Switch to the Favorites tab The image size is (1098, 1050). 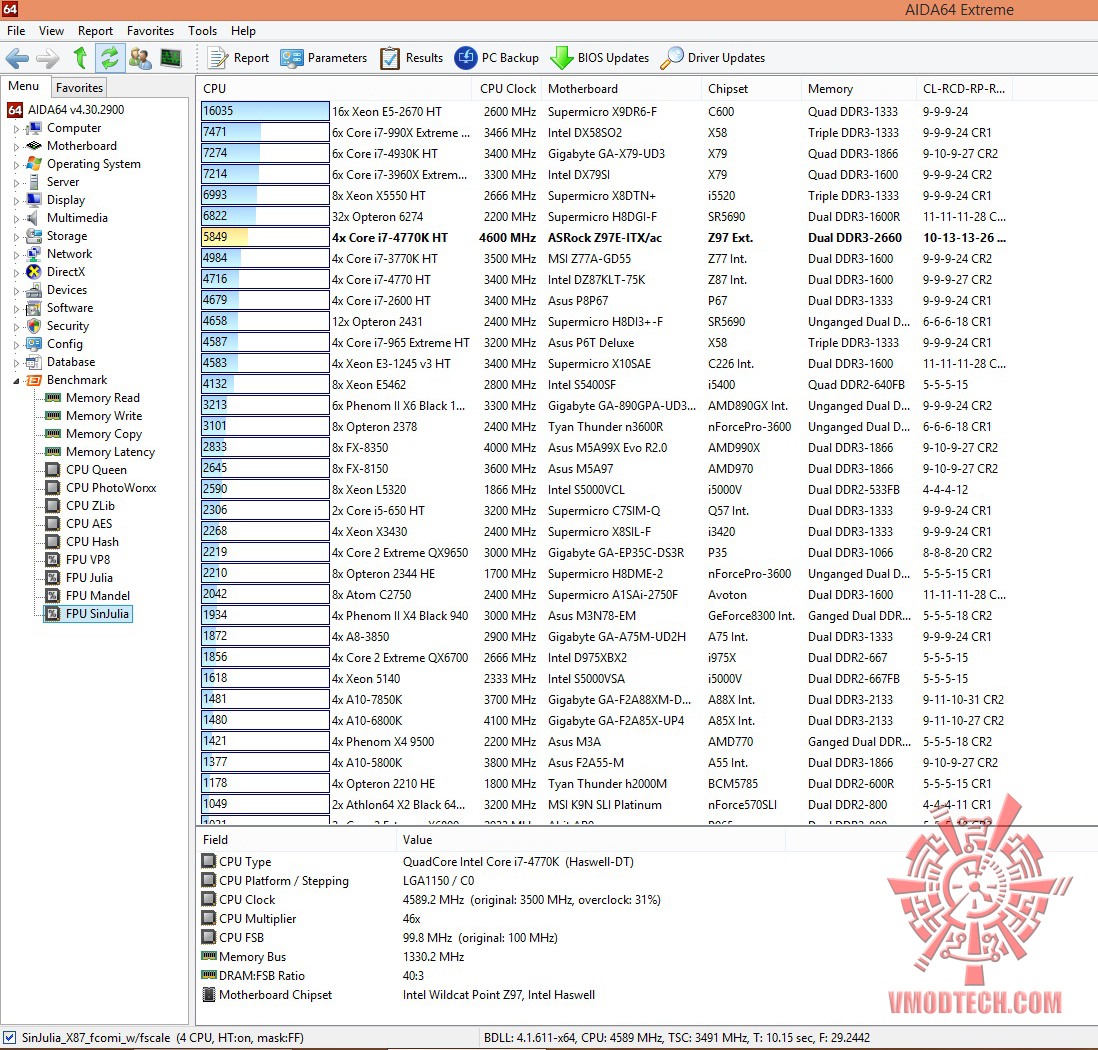[x=79, y=88]
